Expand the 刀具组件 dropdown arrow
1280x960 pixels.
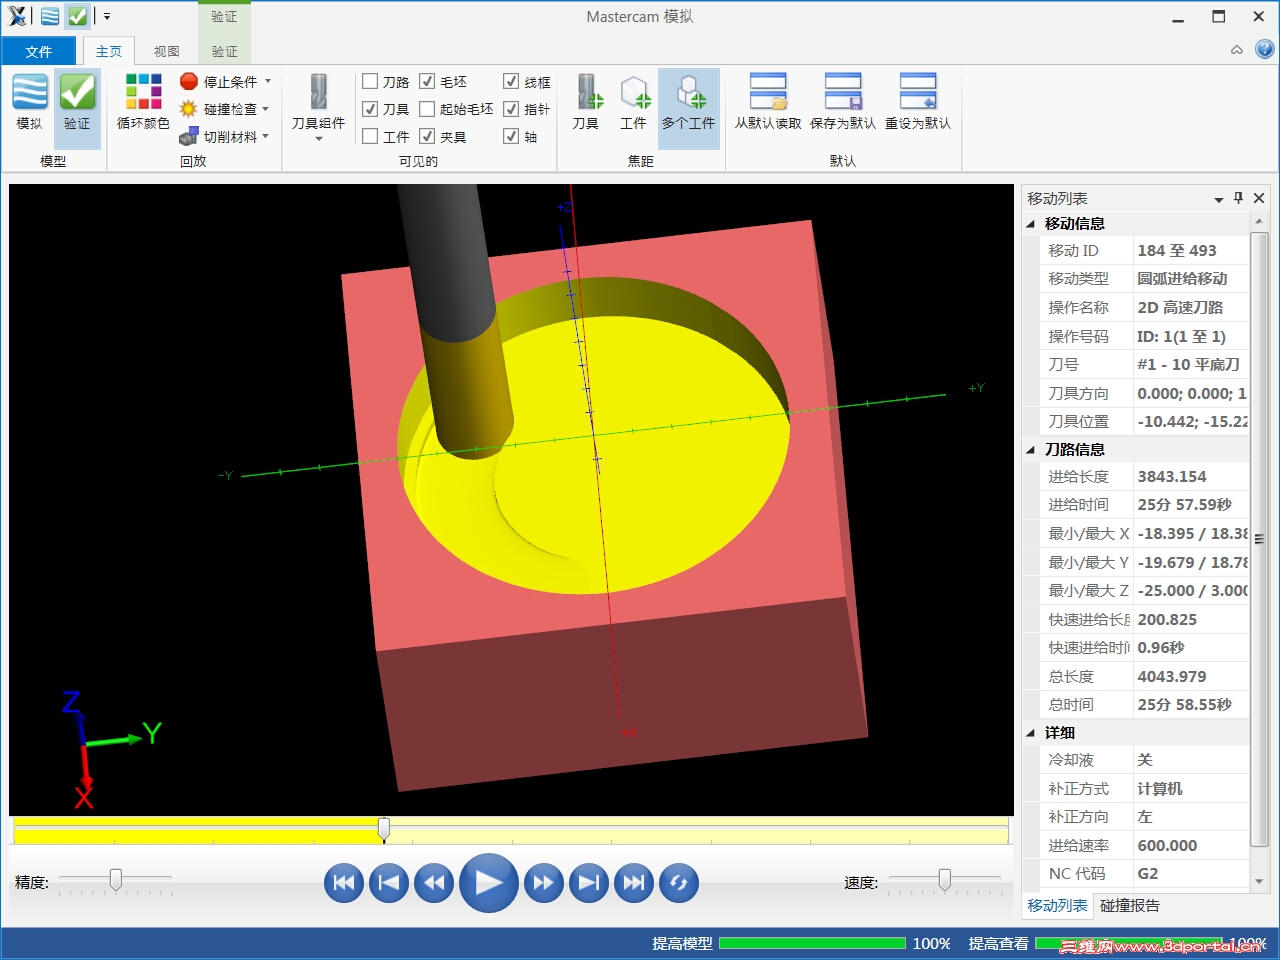point(318,139)
